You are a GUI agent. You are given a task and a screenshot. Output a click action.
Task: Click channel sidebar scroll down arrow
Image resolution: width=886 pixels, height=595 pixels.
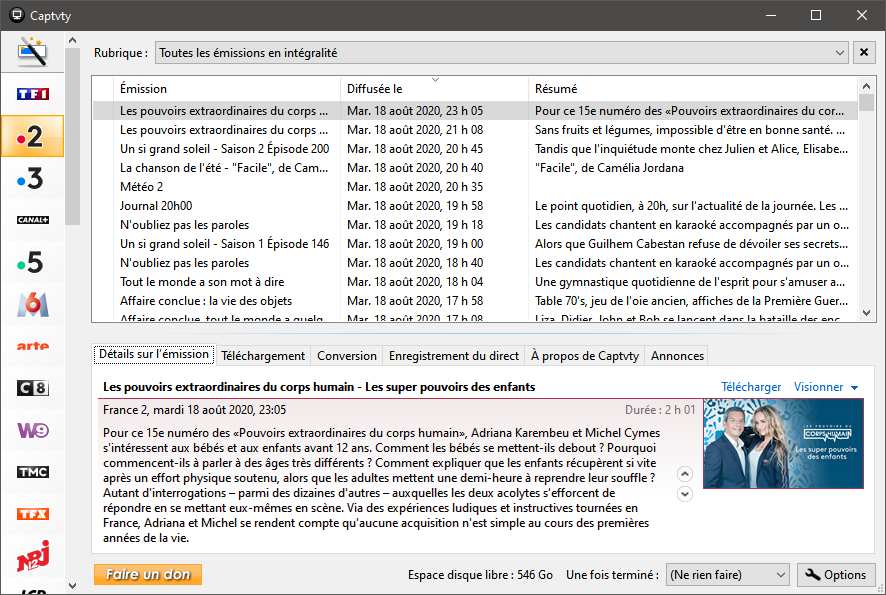(x=72, y=586)
